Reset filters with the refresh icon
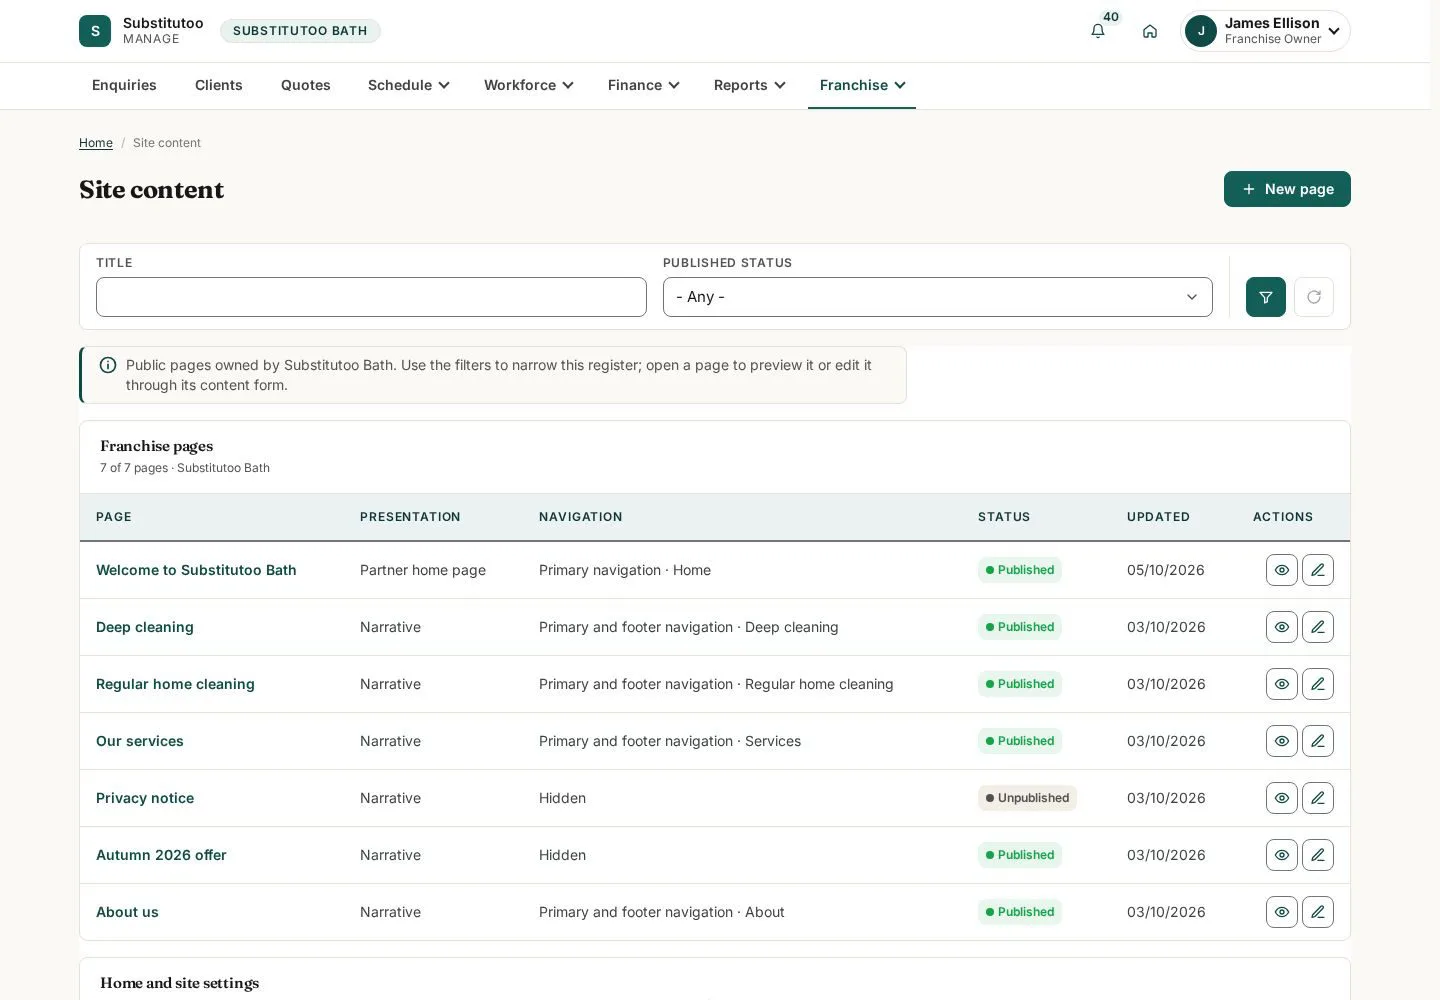The image size is (1440, 1000). [1314, 297]
